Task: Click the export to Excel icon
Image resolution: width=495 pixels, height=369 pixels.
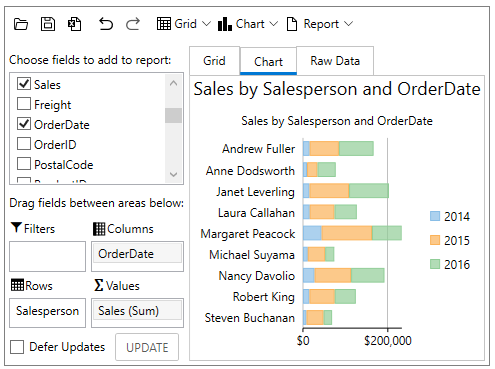Action: (74, 24)
